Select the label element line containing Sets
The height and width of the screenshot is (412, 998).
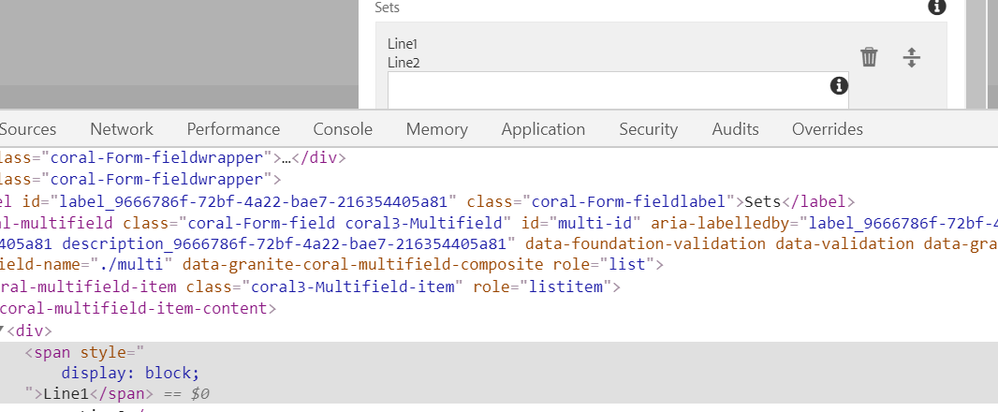pyautogui.click(x=428, y=202)
